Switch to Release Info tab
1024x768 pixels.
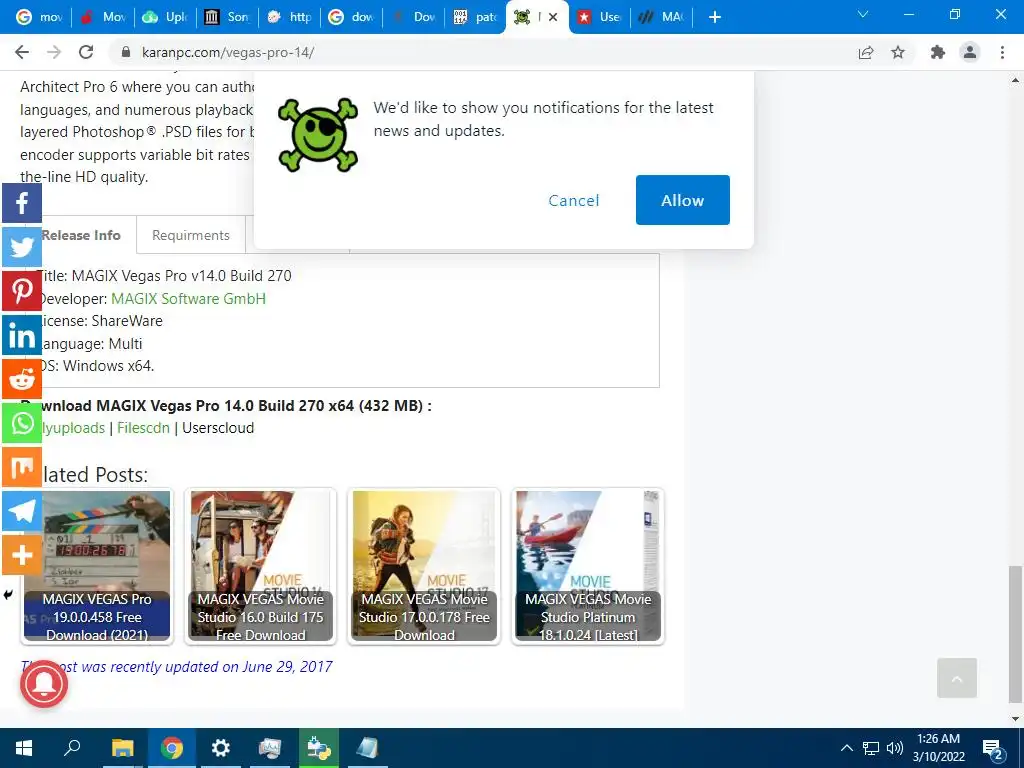(81, 235)
